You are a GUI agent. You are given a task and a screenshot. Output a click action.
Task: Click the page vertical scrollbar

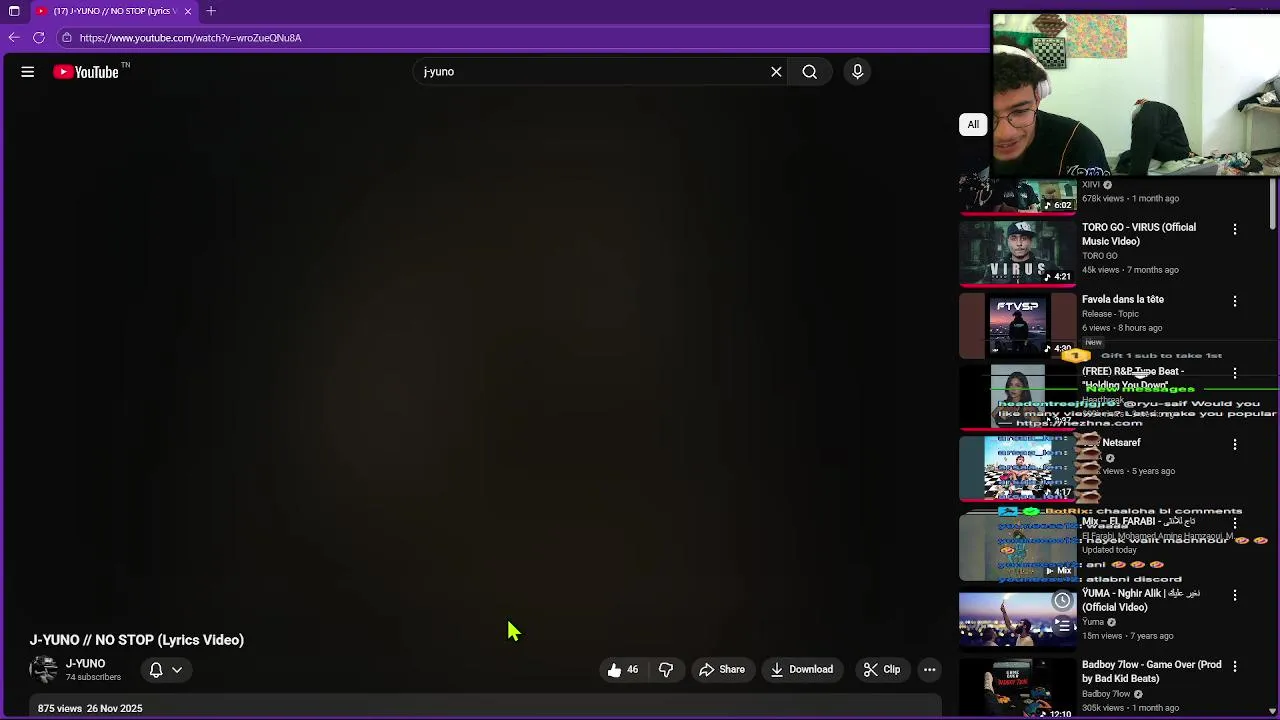coord(1273,205)
